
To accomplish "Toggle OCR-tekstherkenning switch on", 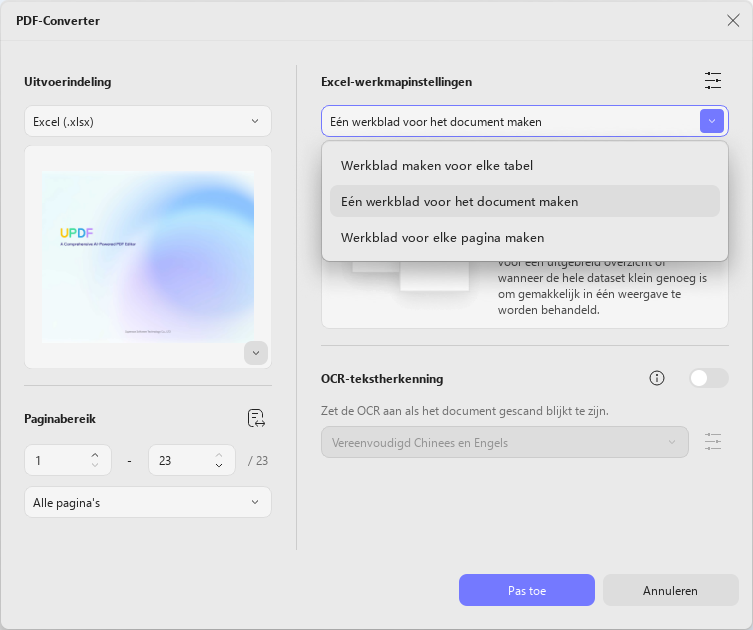I will [709, 378].
